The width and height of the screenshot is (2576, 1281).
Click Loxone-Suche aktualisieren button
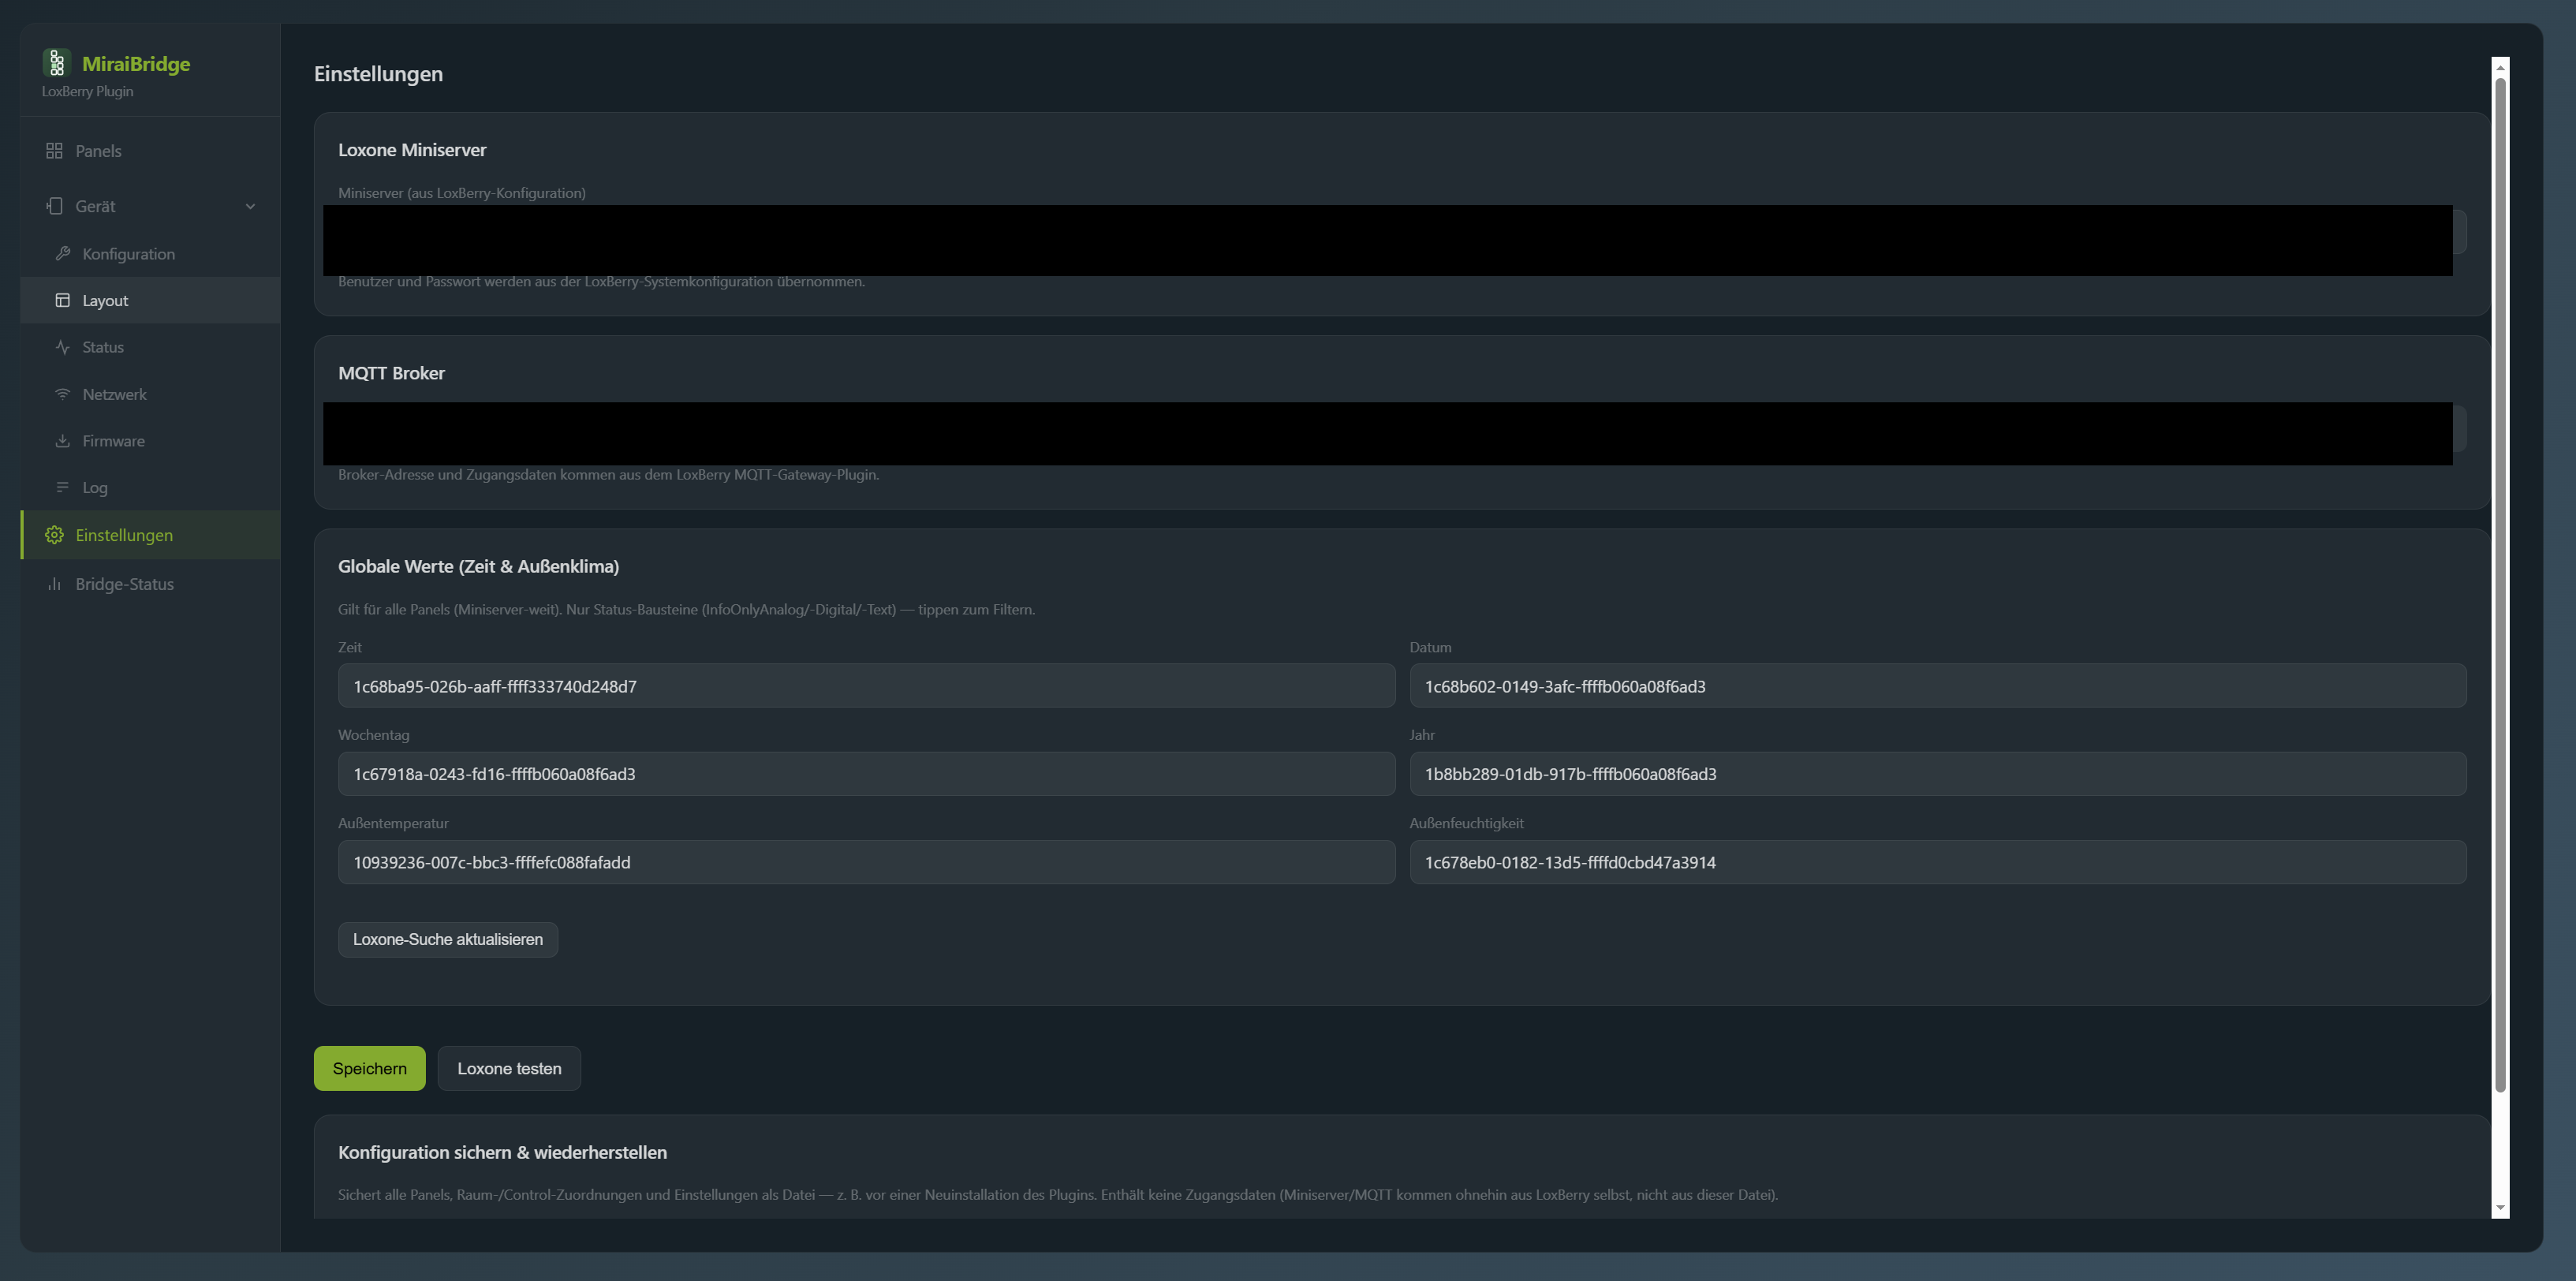click(x=448, y=939)
